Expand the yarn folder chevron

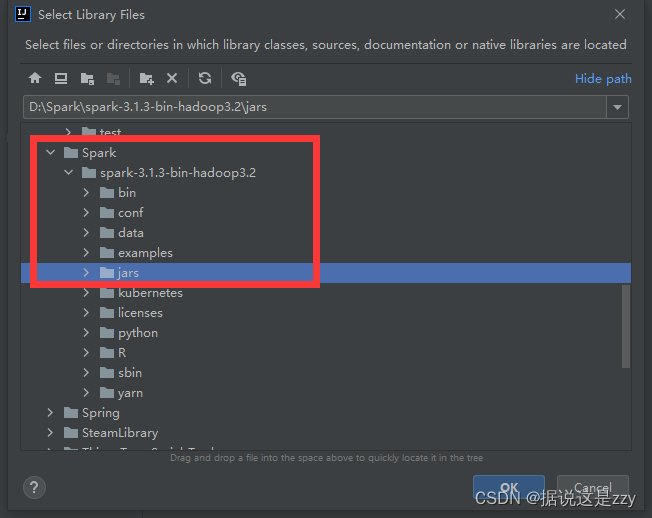tap(86, 392)
